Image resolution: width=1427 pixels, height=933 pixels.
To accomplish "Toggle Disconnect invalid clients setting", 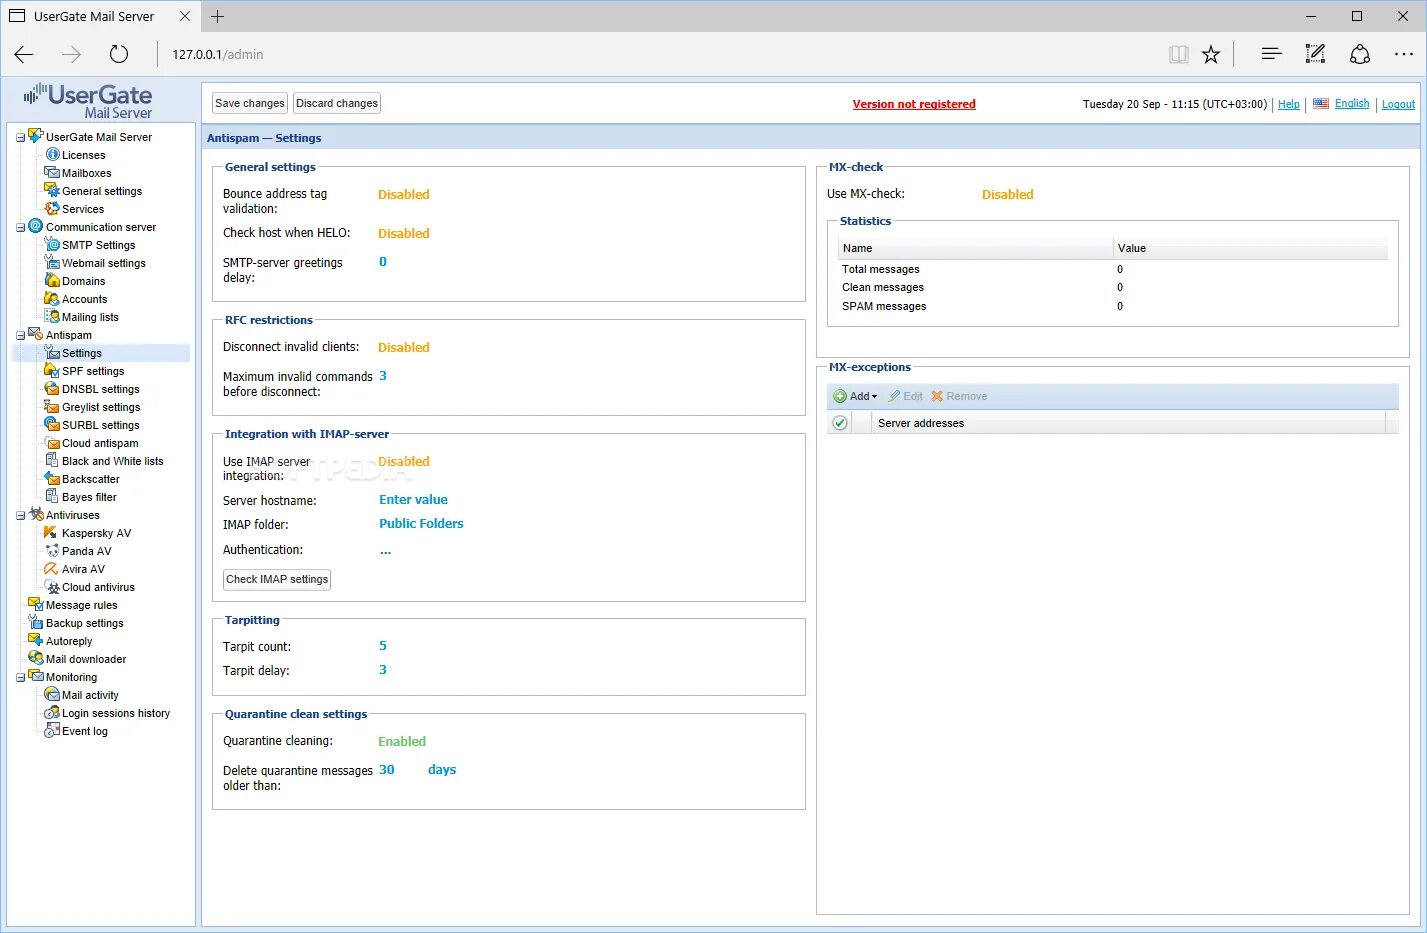I will coord(403,348).
